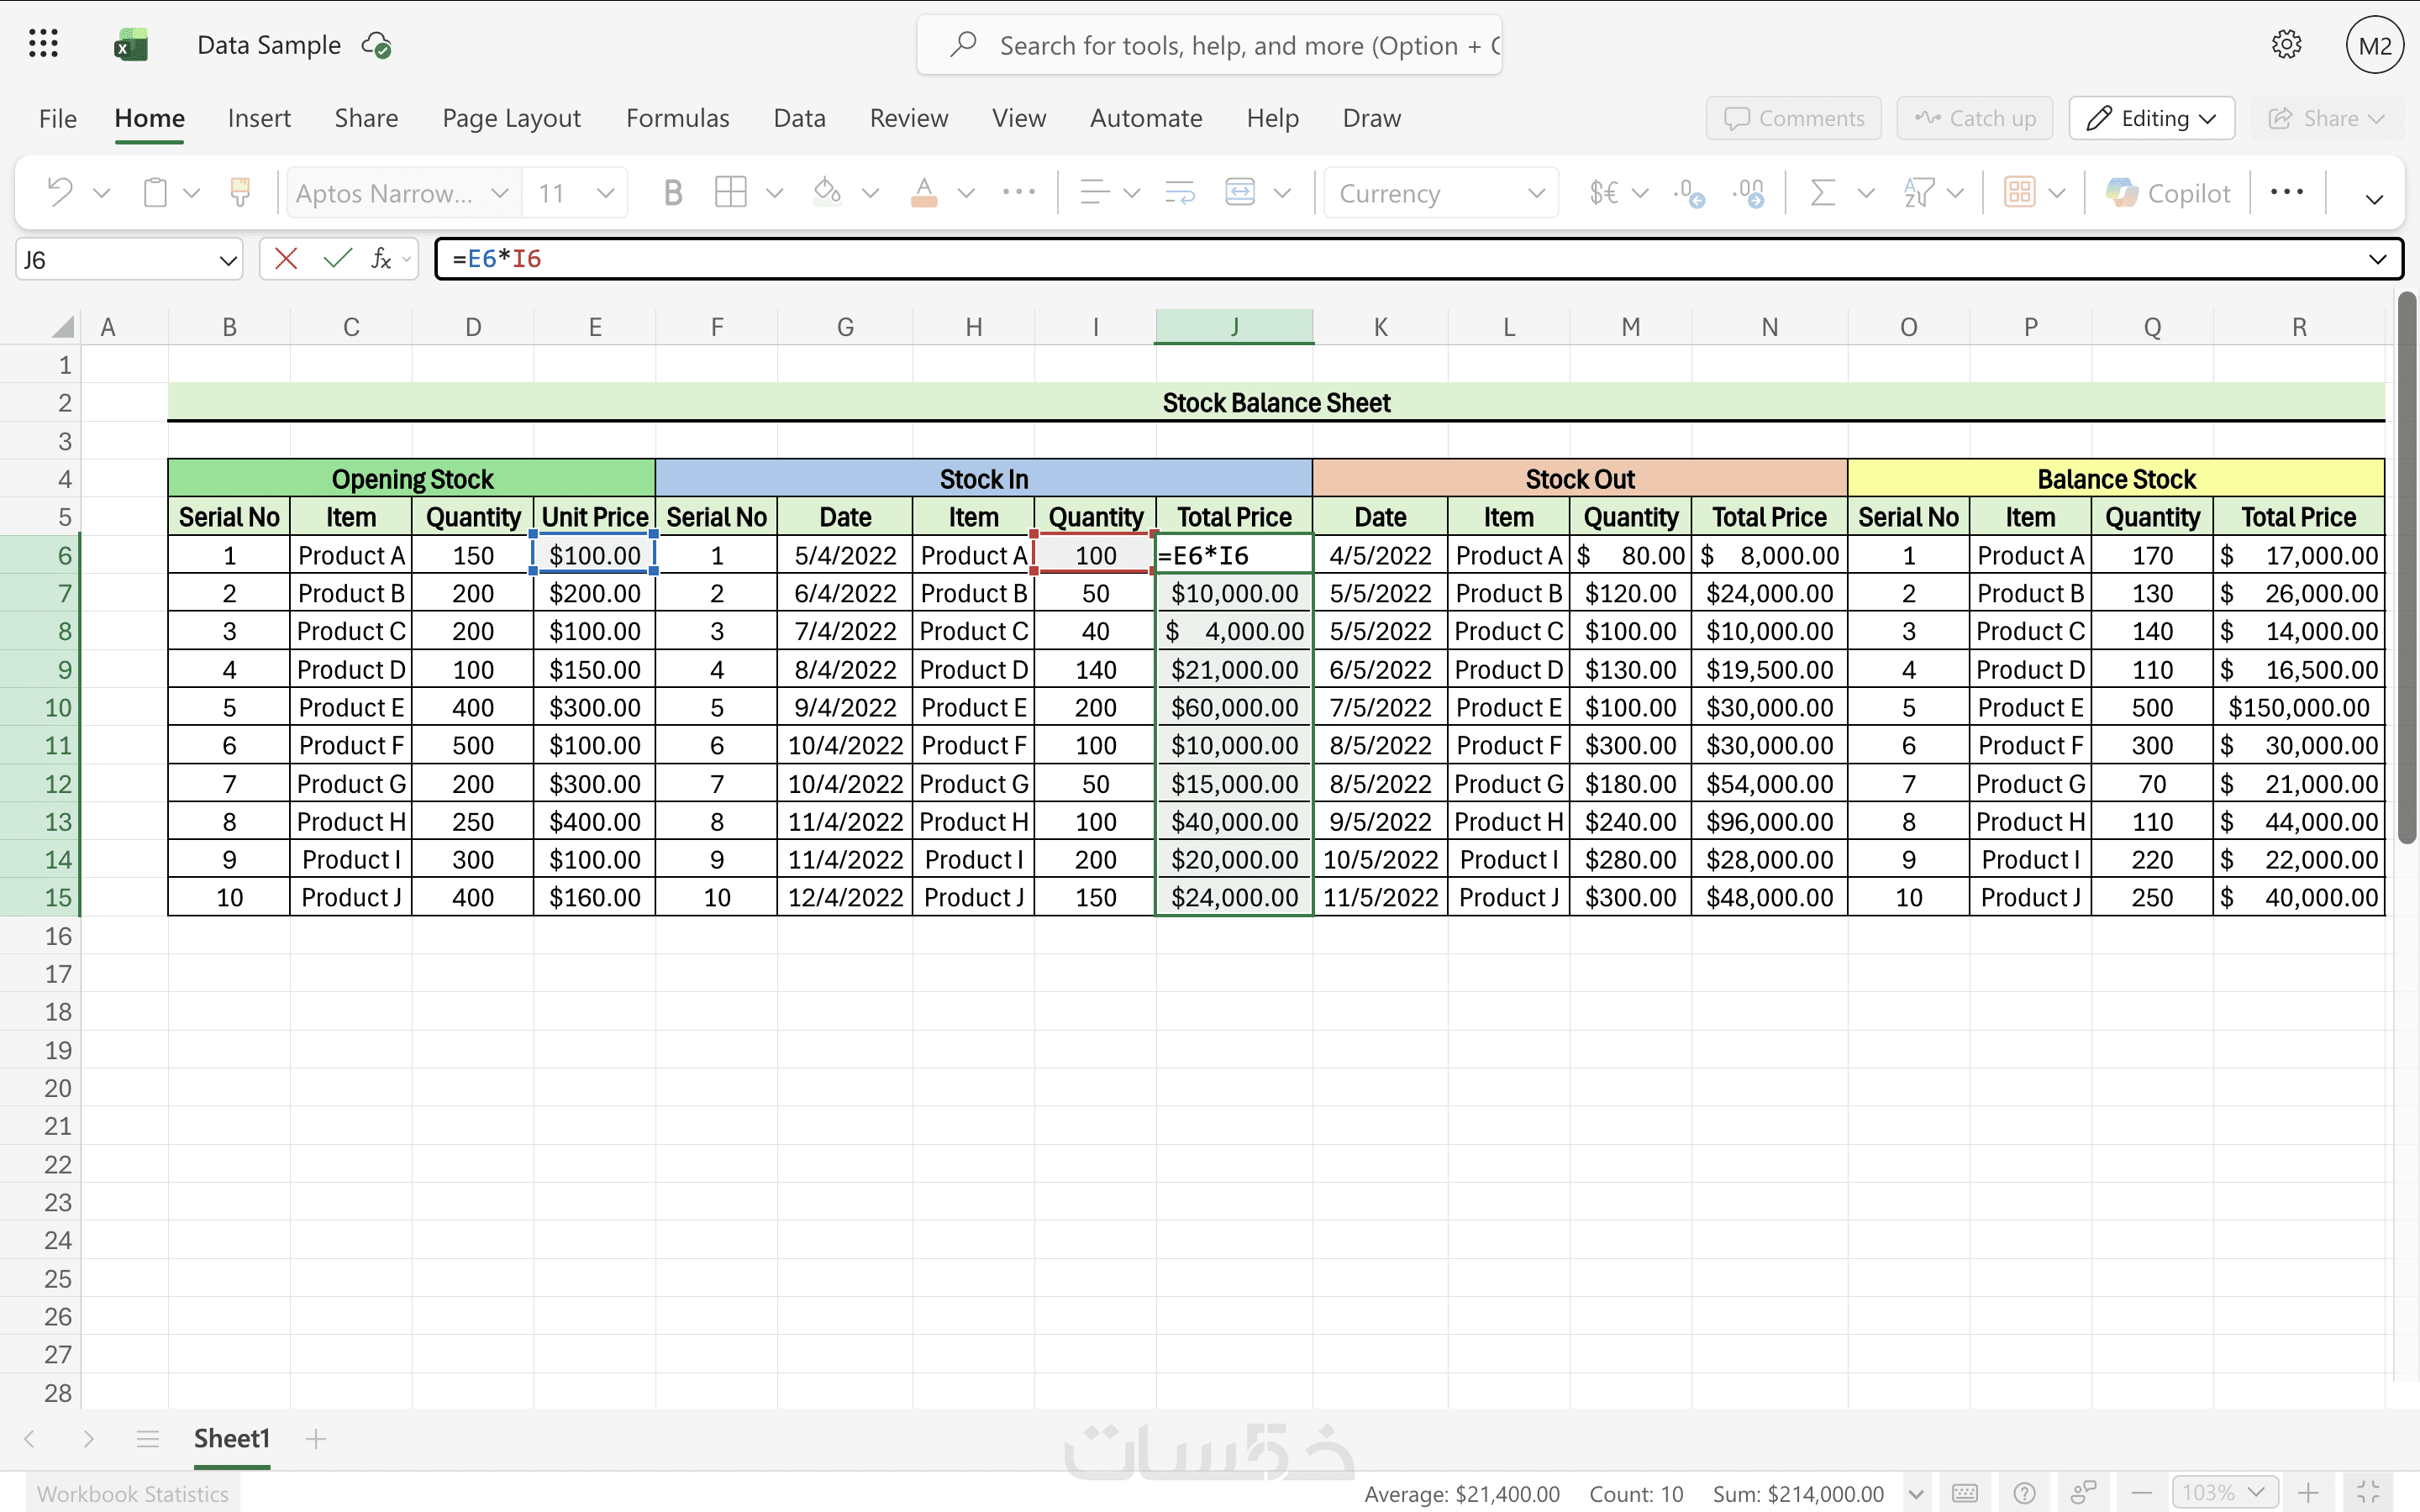Cancel formula entry with the red X
This screenshot has width=2420, height=1512.
point(286,259)
